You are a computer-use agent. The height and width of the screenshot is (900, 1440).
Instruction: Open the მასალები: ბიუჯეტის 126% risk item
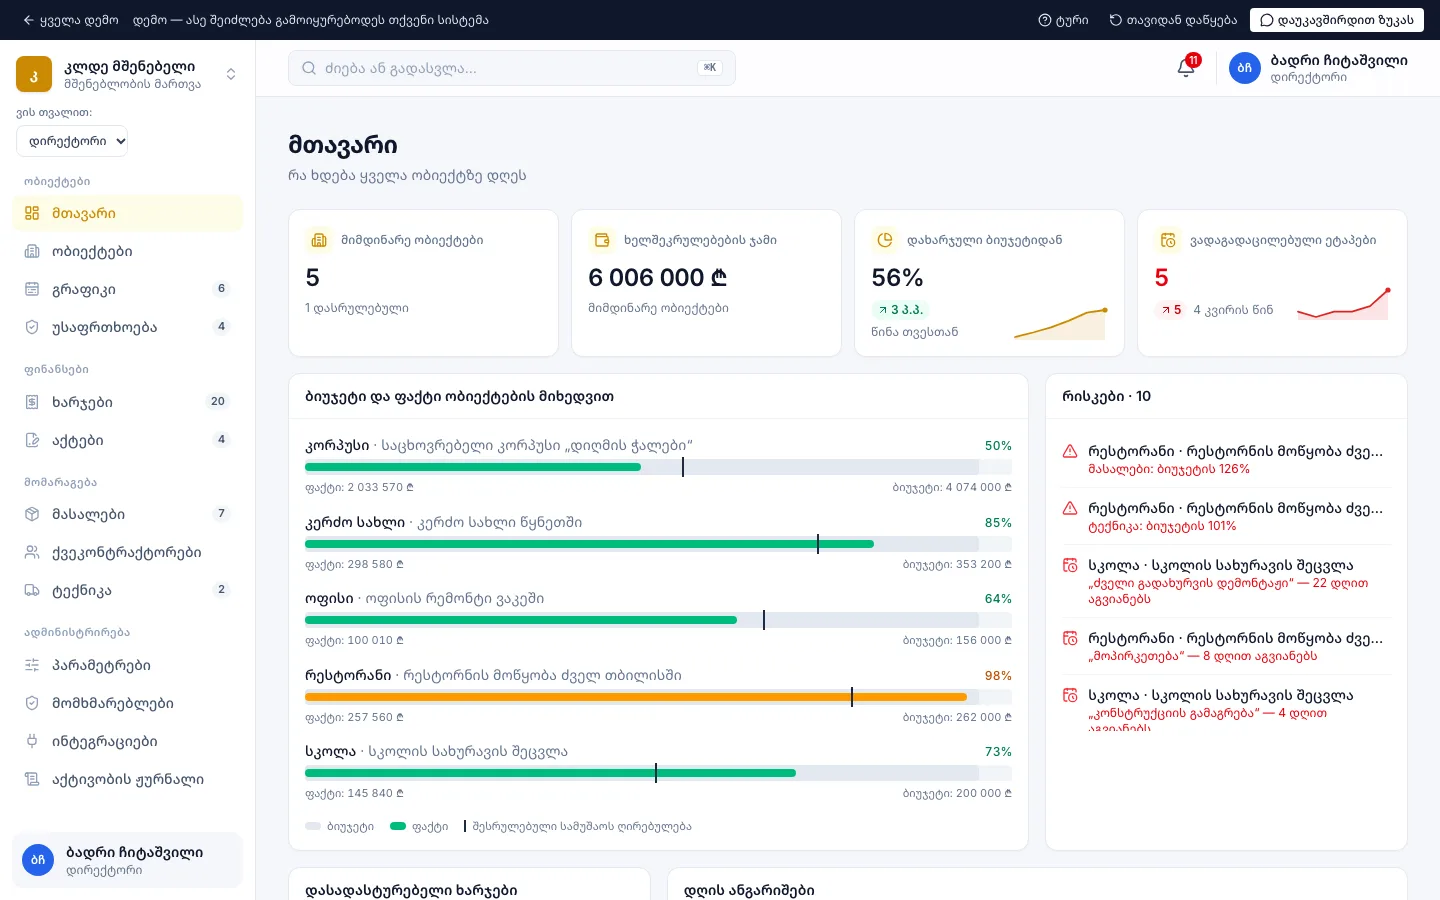(x=1226, y=460)
